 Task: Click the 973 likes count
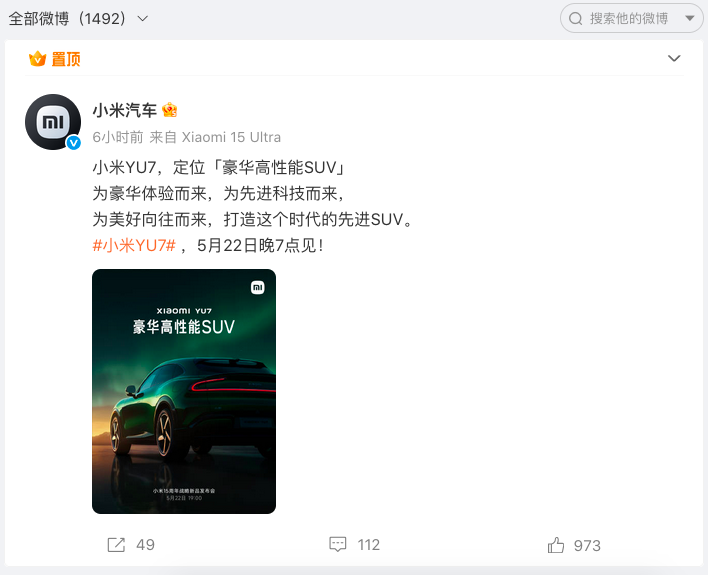[587, 546]
